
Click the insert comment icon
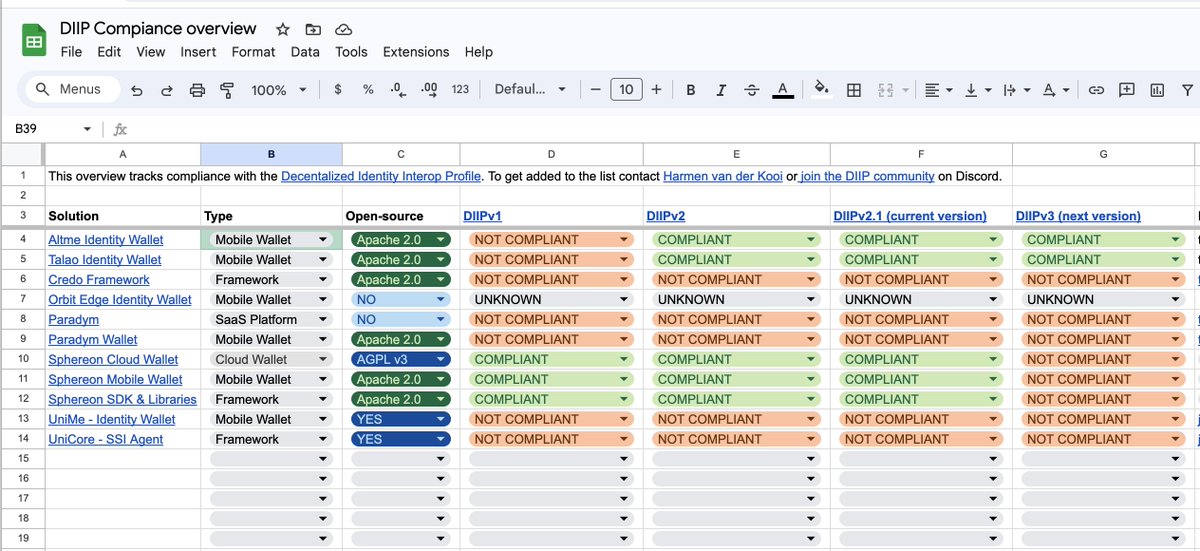tap(1127, 89)
